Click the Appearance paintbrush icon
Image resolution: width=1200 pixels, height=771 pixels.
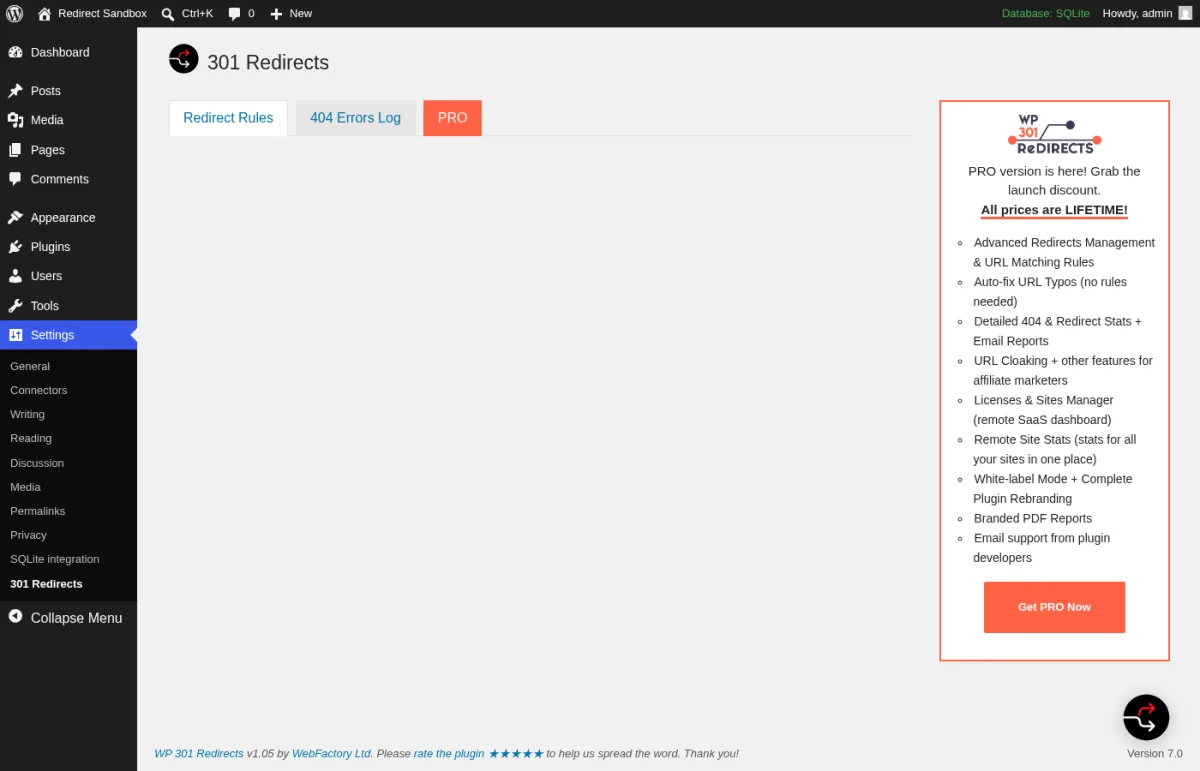(x=15, y=217)
